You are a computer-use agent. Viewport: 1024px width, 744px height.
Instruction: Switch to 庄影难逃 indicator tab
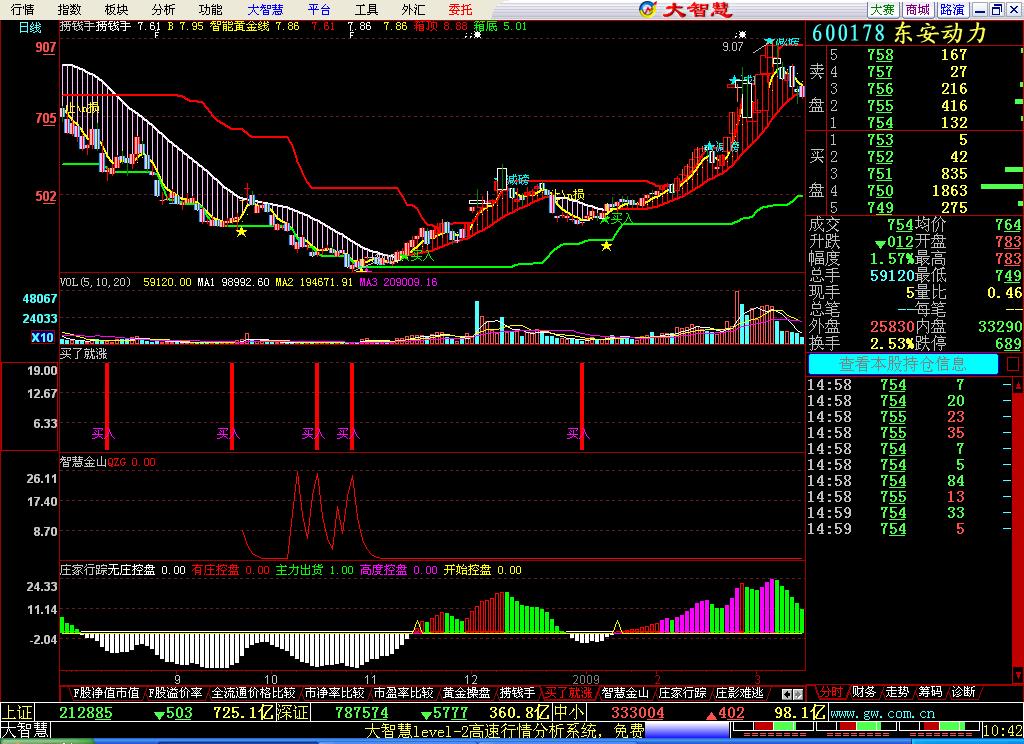[x=739, y=692]
